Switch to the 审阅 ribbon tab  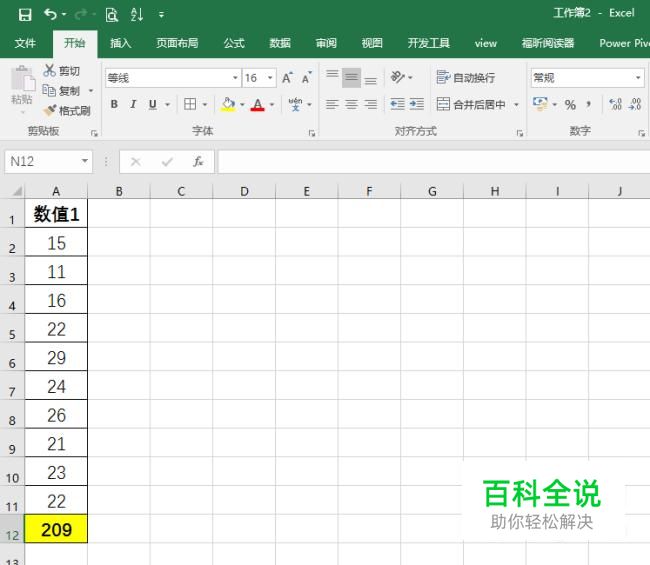click(x=326, y=43)
